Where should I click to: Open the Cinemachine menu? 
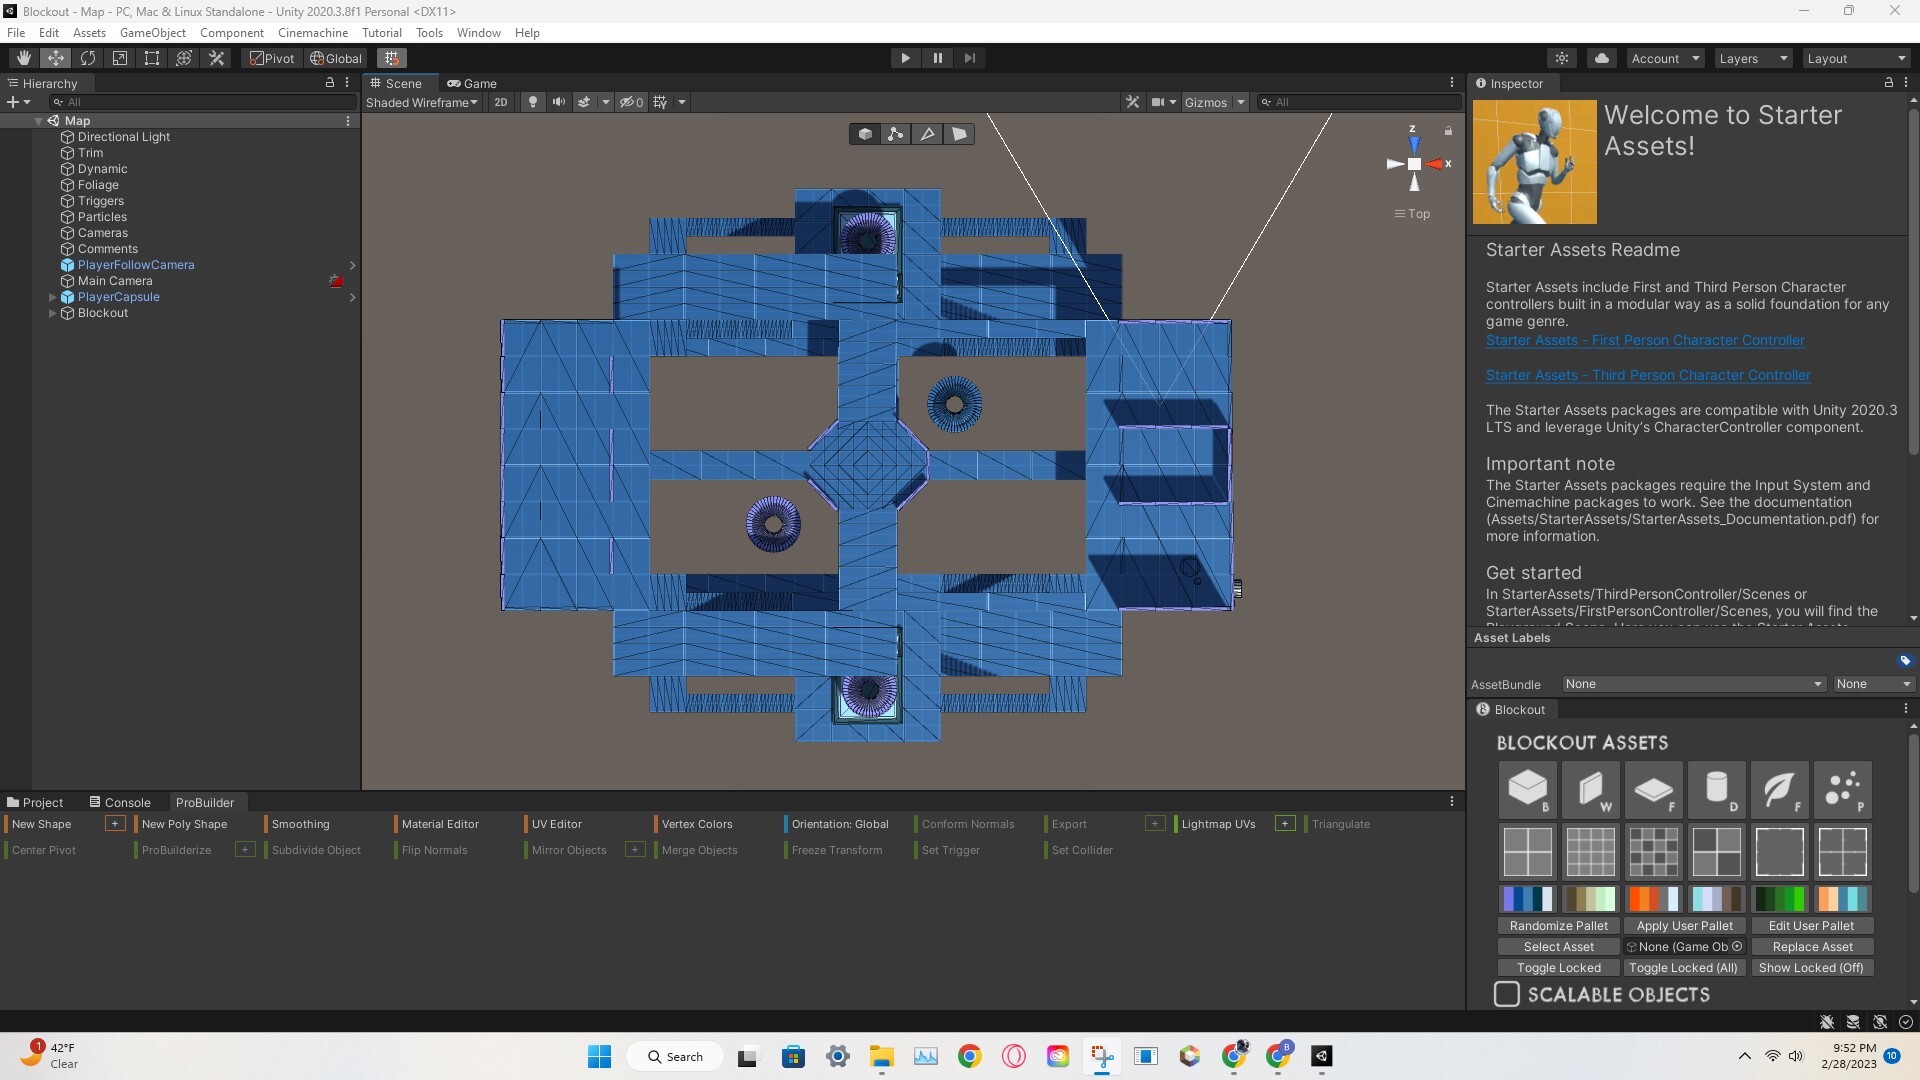click(312, 32)
